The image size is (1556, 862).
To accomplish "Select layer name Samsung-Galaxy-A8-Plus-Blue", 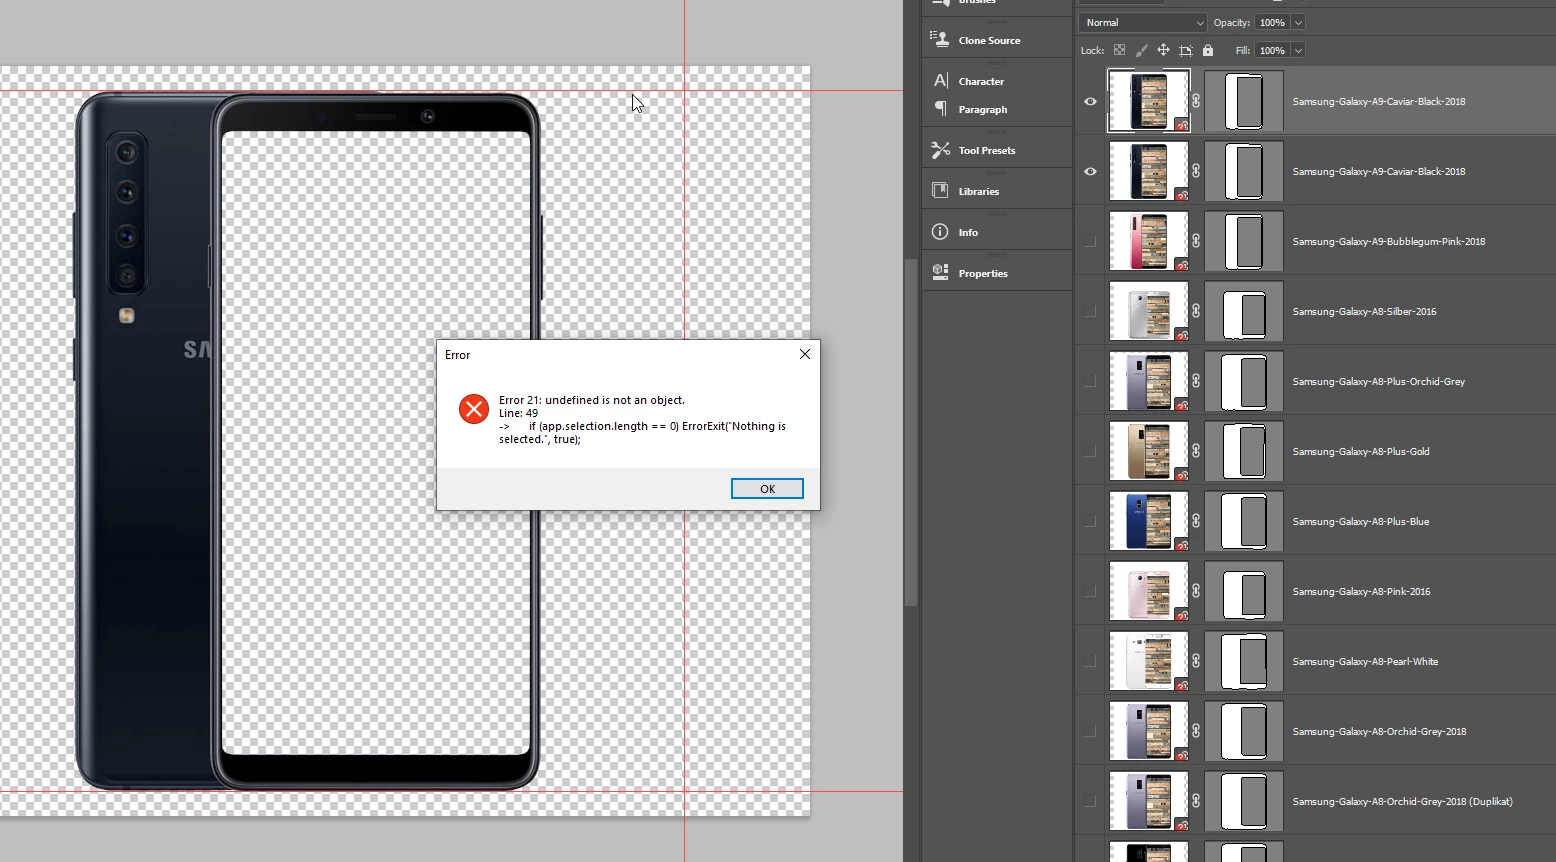I will click(x=1360, y=521).
